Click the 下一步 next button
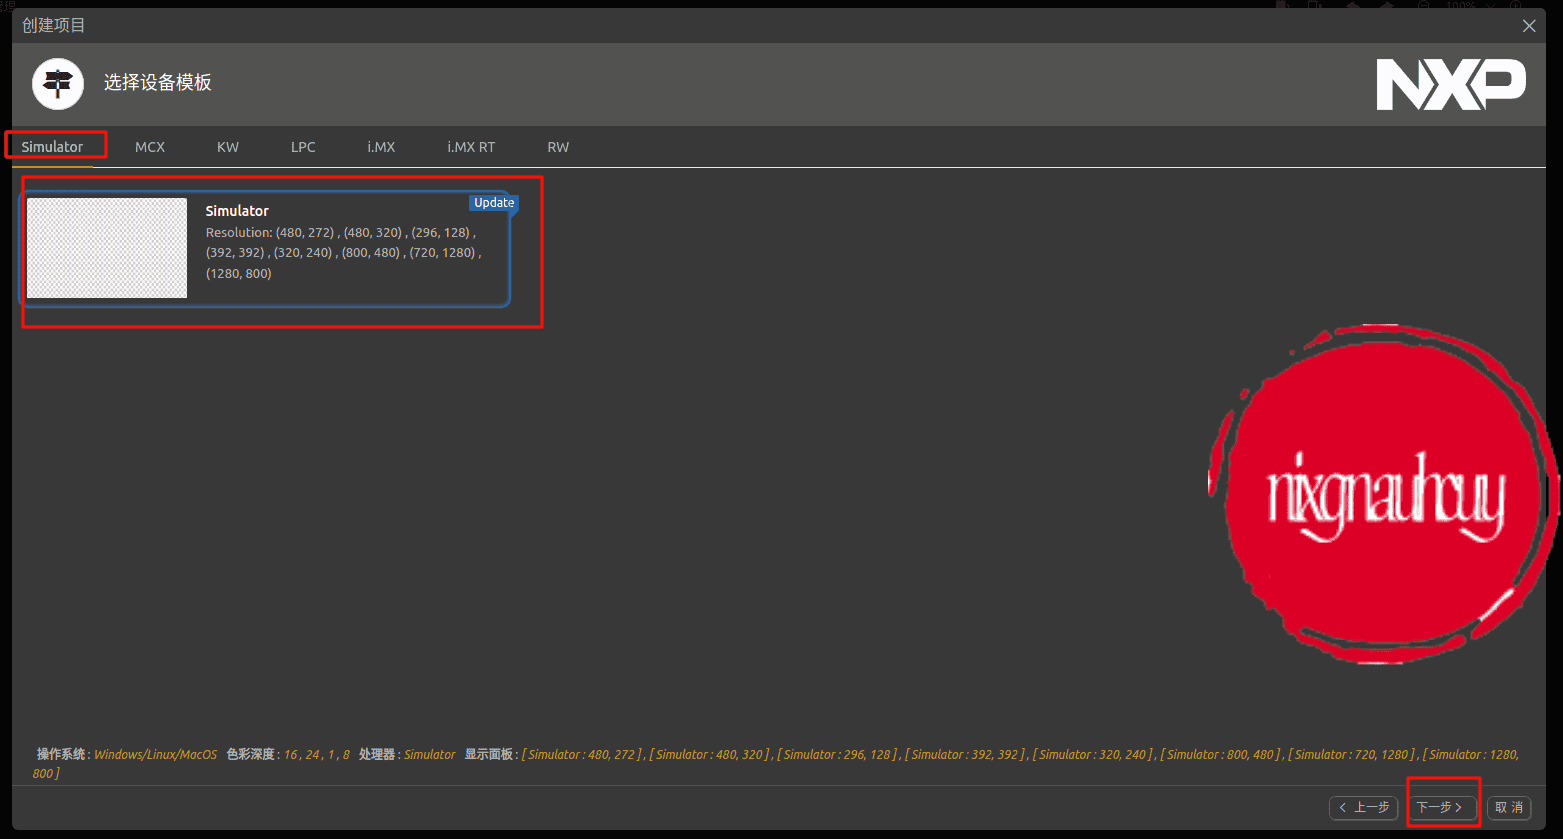This screenshot has width=1563, height=839. click(x=1441, y=807)
